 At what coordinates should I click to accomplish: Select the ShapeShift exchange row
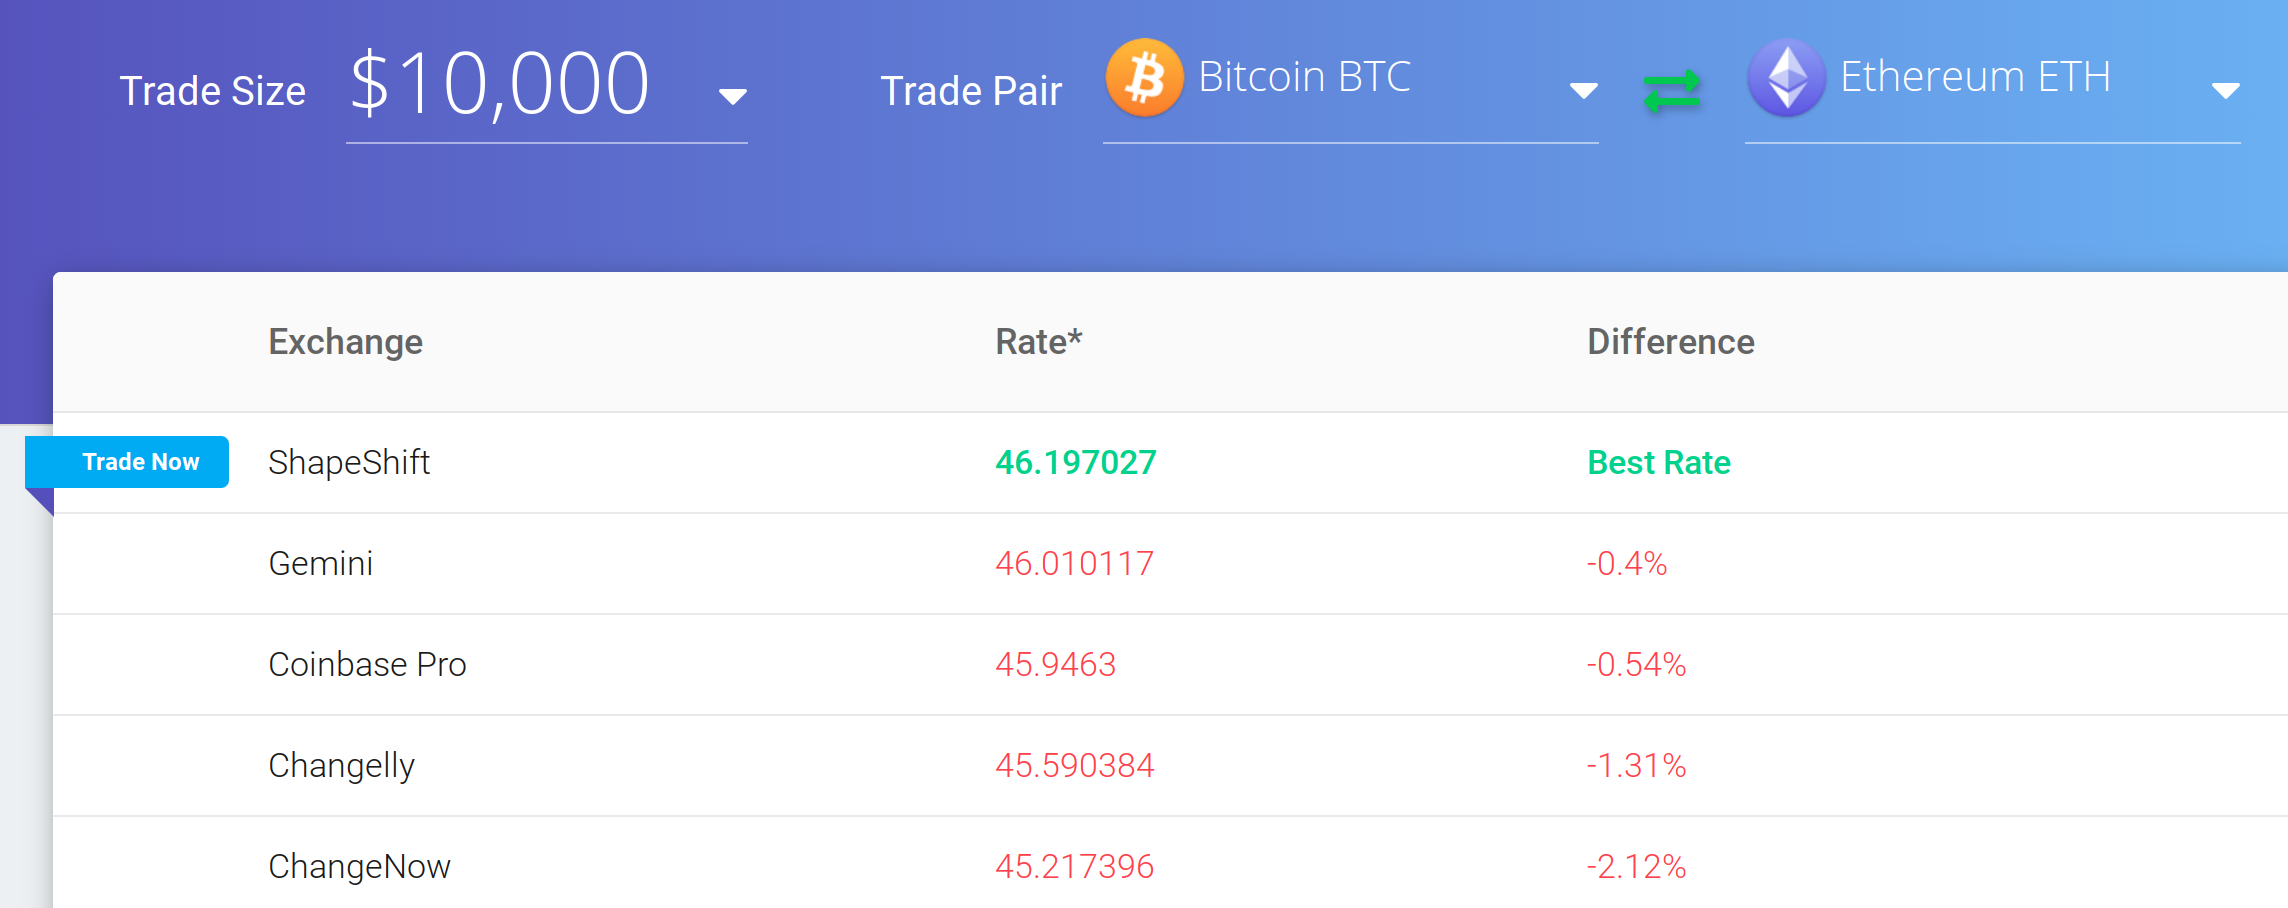[x=1170, y=463]
